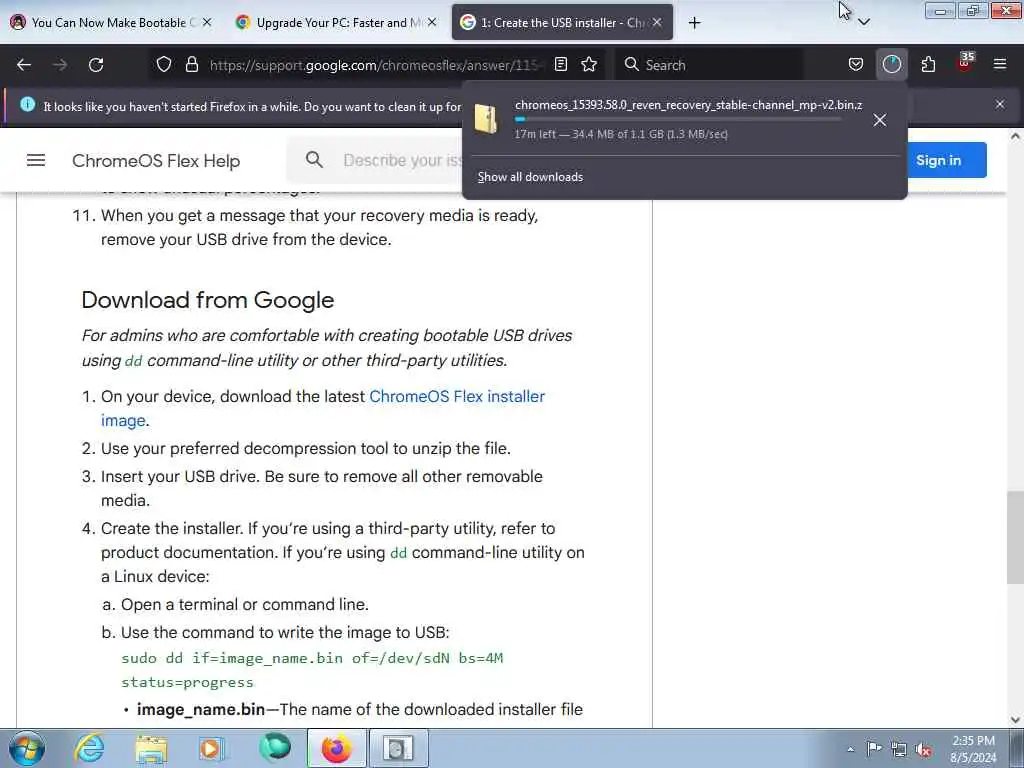Expand the list all tabs chevron
The image size is (1024, 768).
[864, 22]
